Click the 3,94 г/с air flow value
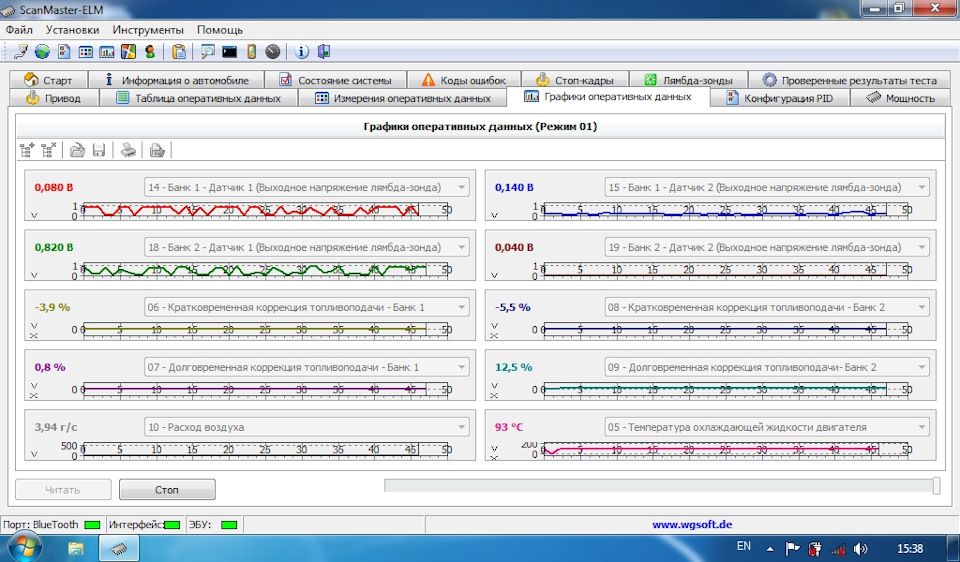960x562 pixels. [x=56, y=427]
